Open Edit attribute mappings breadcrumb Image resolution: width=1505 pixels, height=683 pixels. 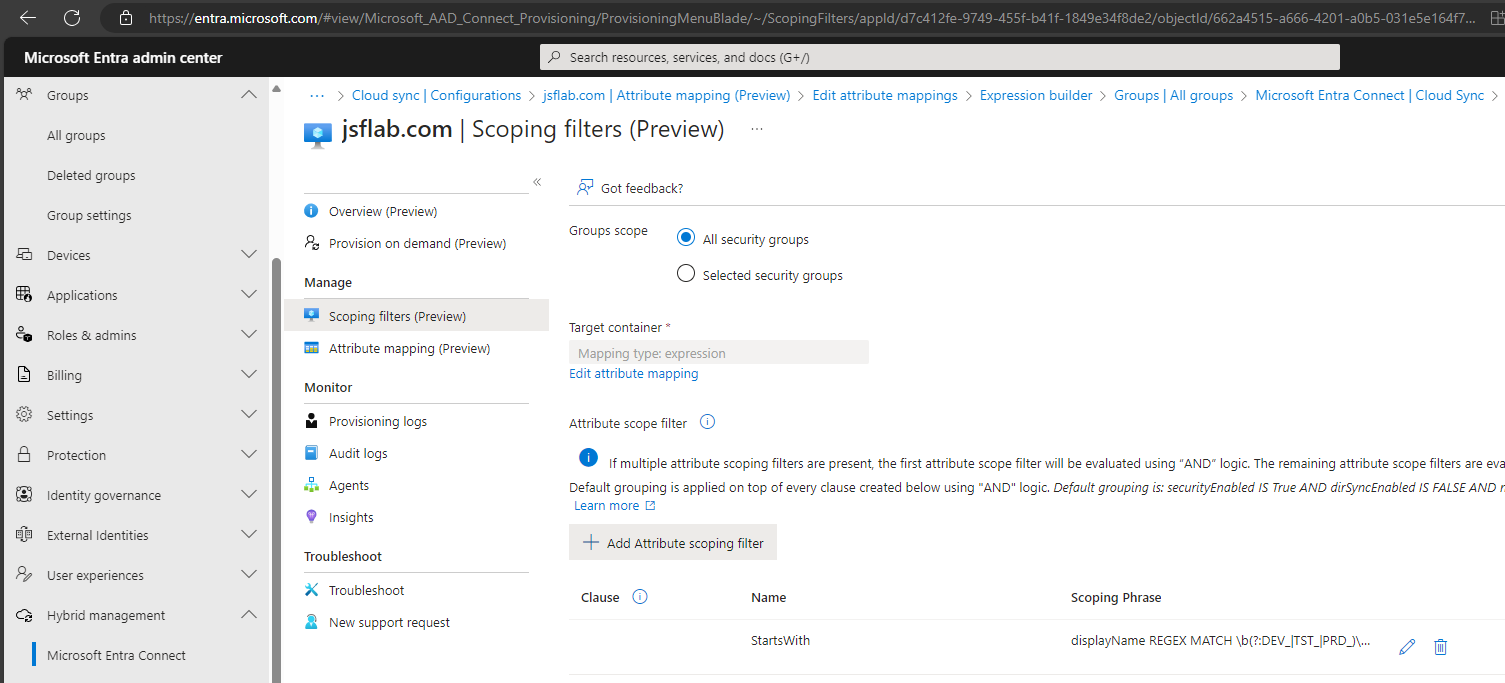coord(885,95)
